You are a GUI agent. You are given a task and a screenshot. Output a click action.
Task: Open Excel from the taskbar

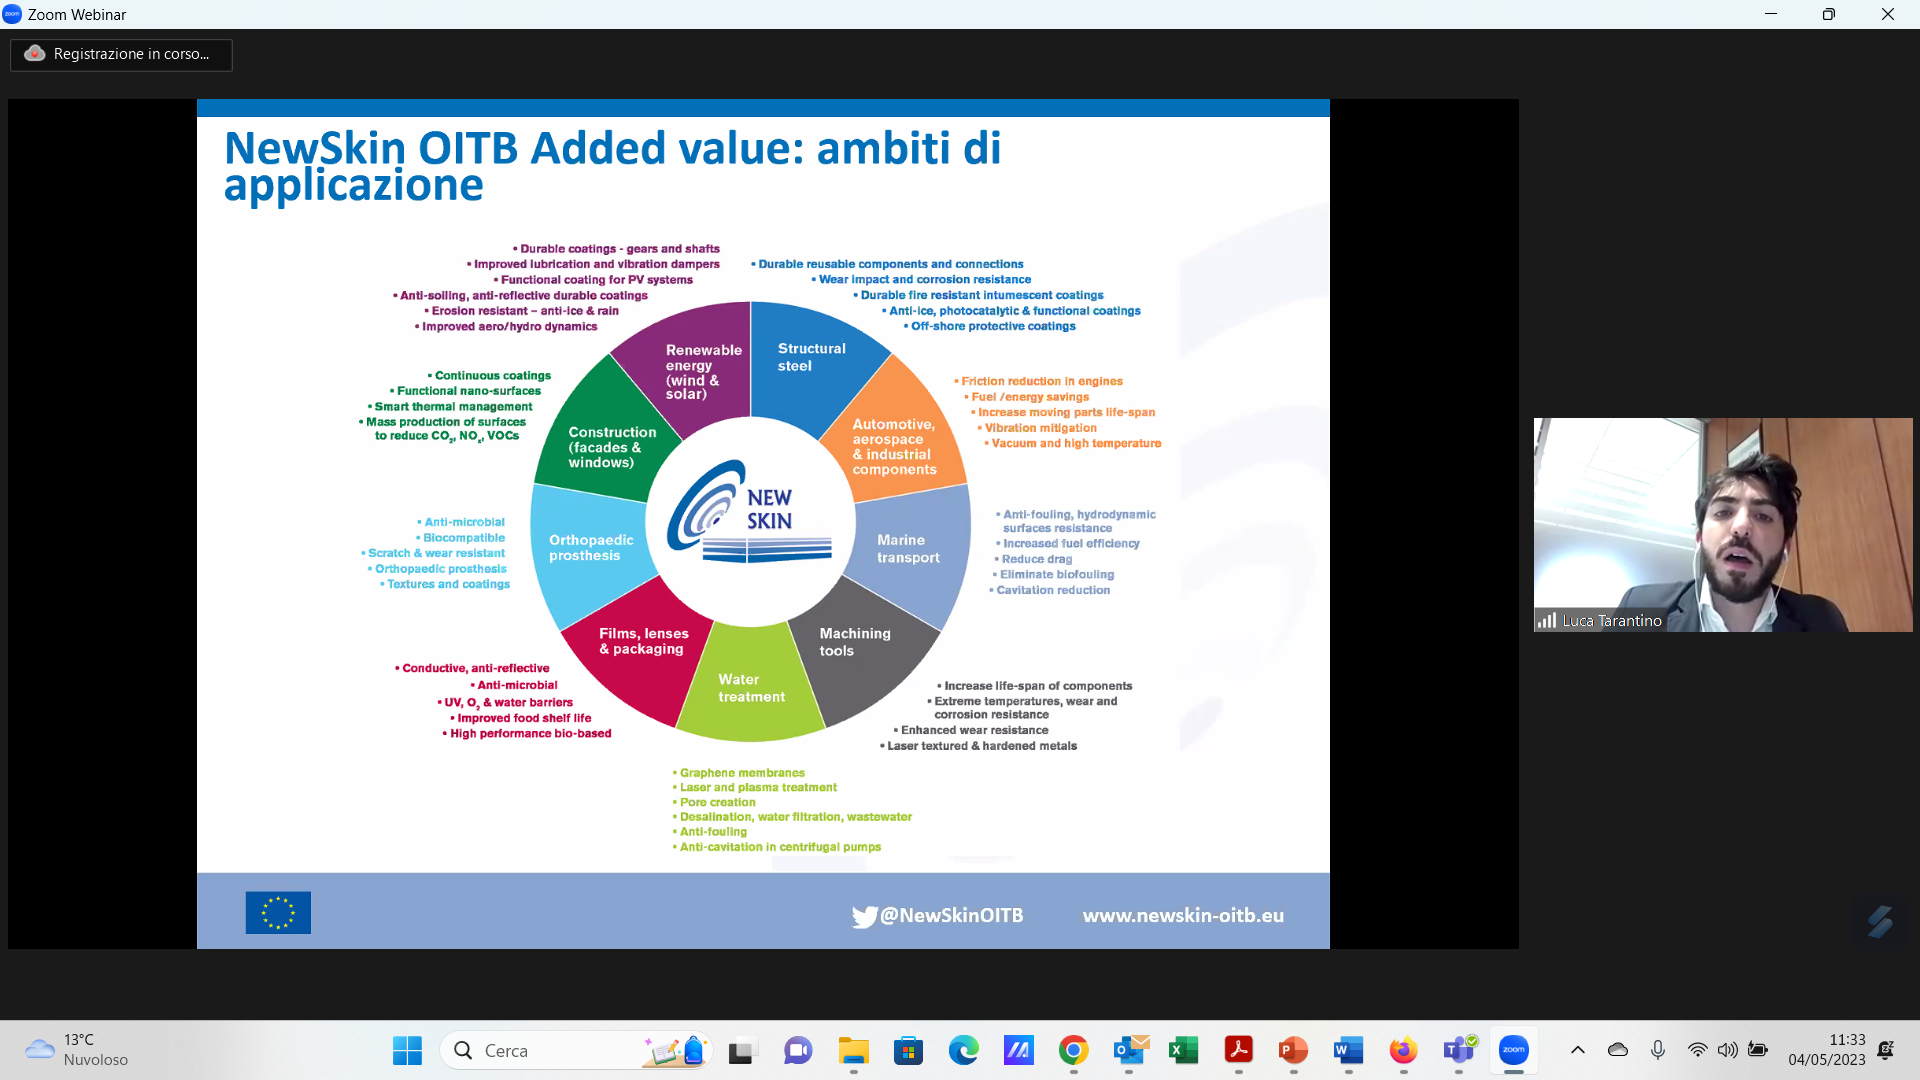[1183, 1050]
